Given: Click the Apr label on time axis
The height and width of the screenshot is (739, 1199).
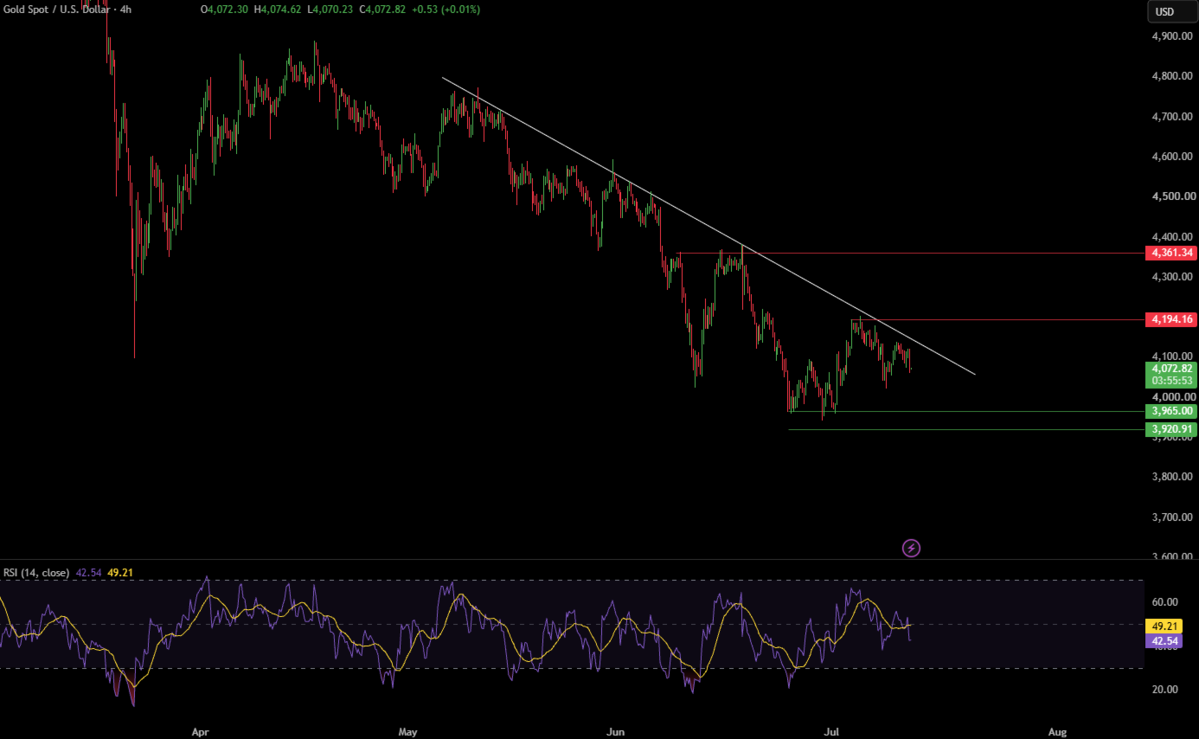Looking at the screenshot, I should [200, 732].
